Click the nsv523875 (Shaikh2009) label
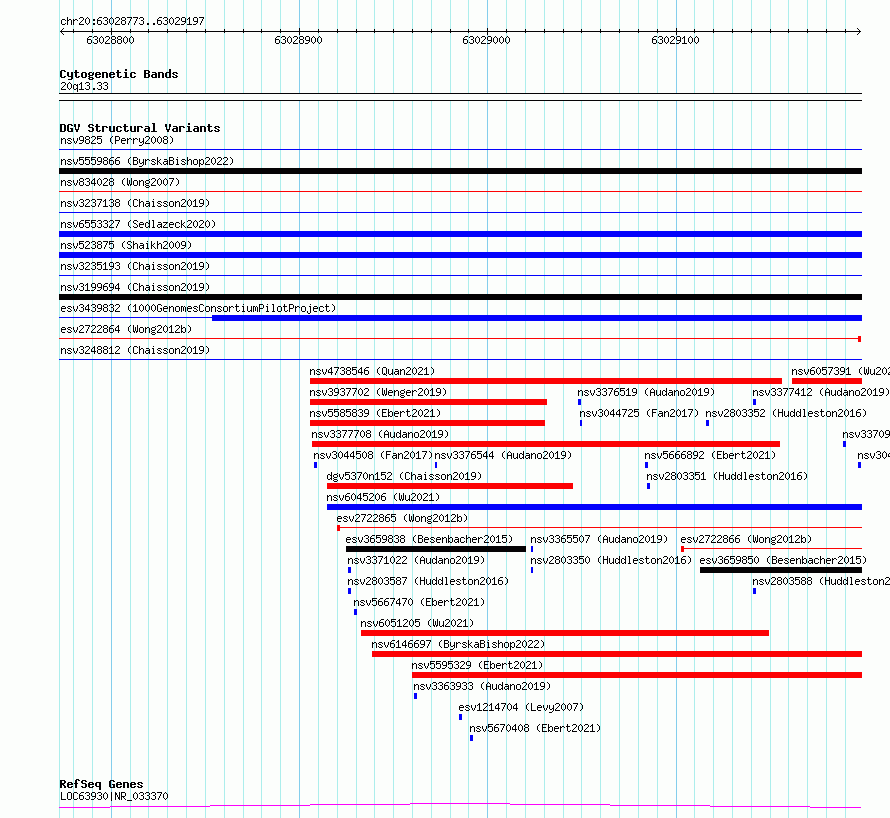890x818 pixels. point(126,245)
